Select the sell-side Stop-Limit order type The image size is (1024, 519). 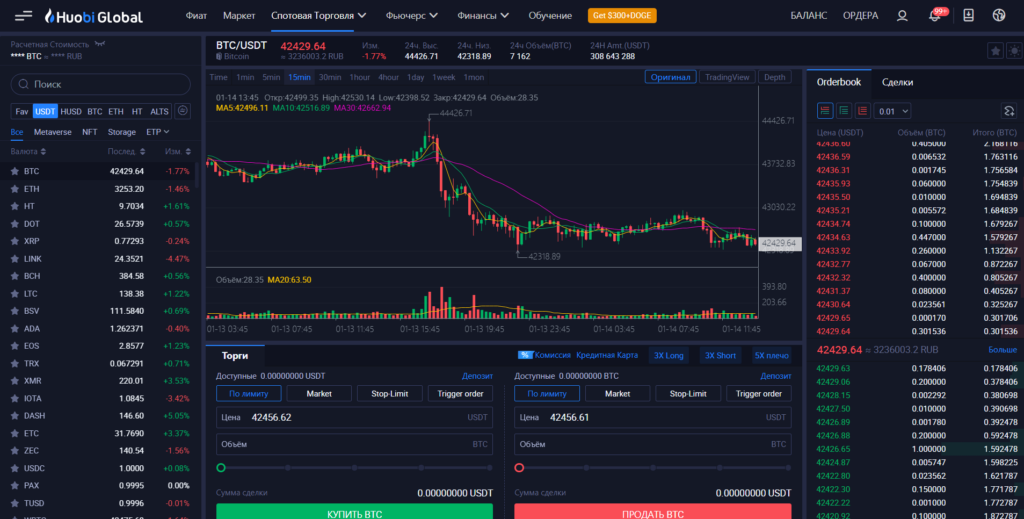[688, 394]
